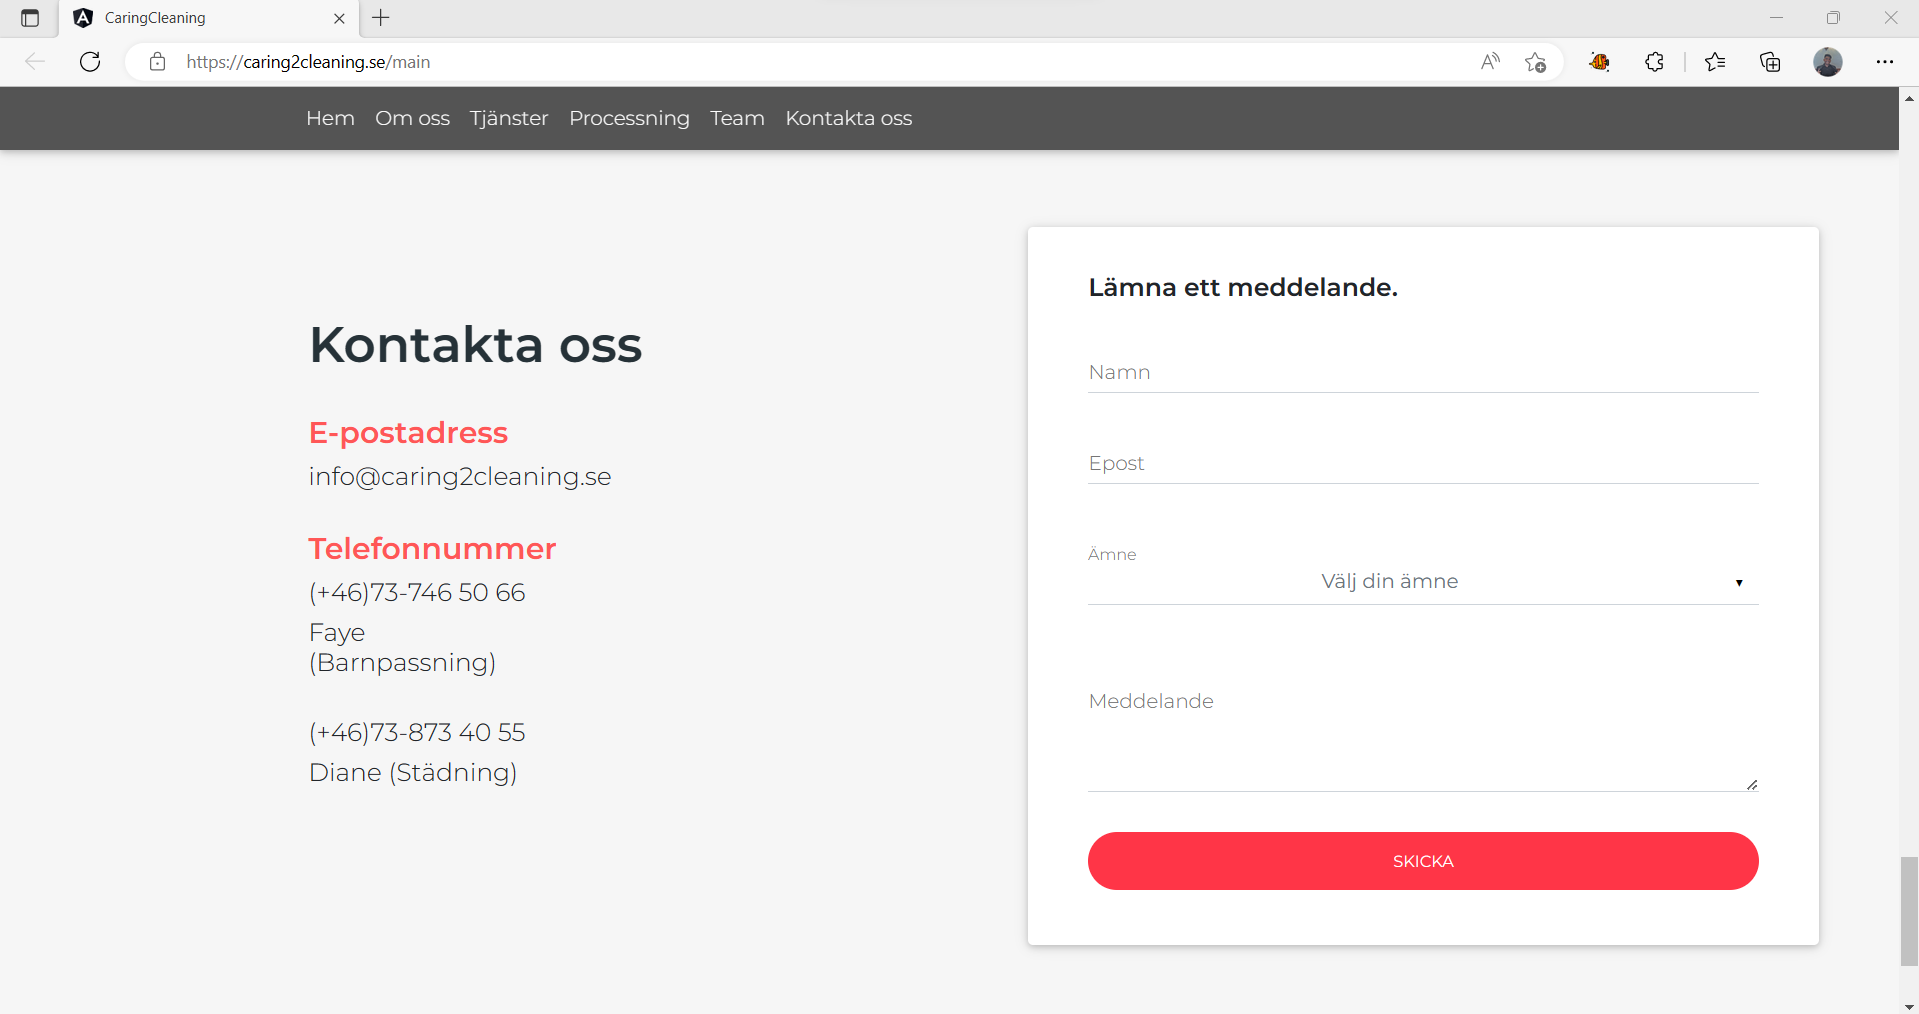This screenshot has width=1919, height=1014.
Task: Focus the Namn input field
Action: pyautogui.click(x=1422, y=373)
